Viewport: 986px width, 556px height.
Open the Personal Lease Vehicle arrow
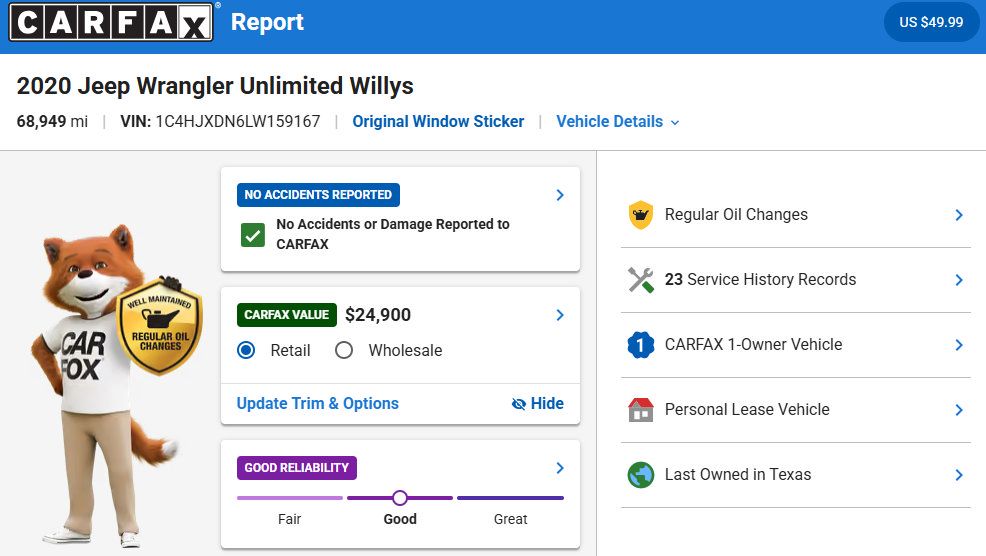[959, 410]
